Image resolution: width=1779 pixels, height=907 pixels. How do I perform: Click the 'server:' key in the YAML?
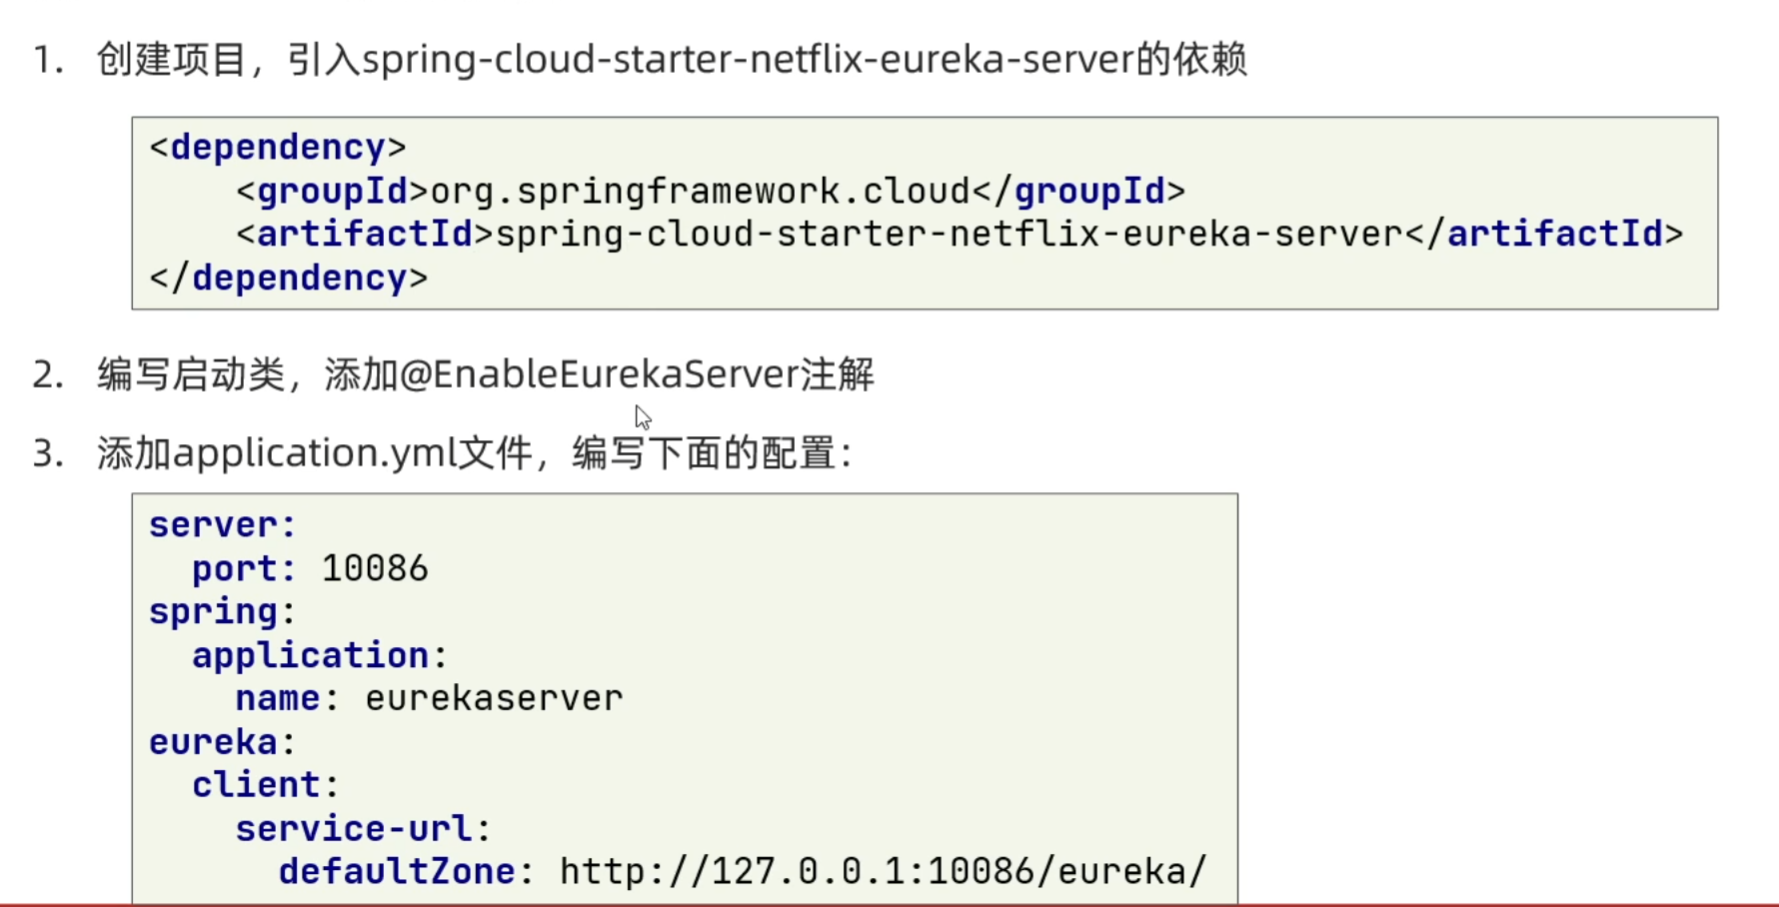tap(222, 525)
